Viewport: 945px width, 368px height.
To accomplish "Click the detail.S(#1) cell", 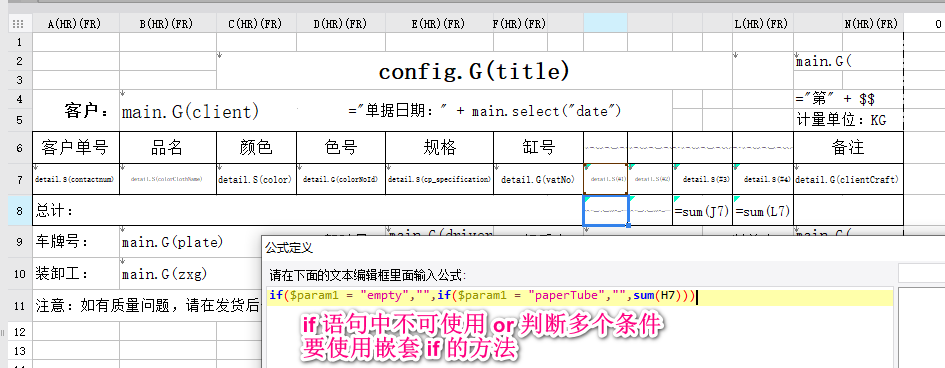I will (605, 179).
